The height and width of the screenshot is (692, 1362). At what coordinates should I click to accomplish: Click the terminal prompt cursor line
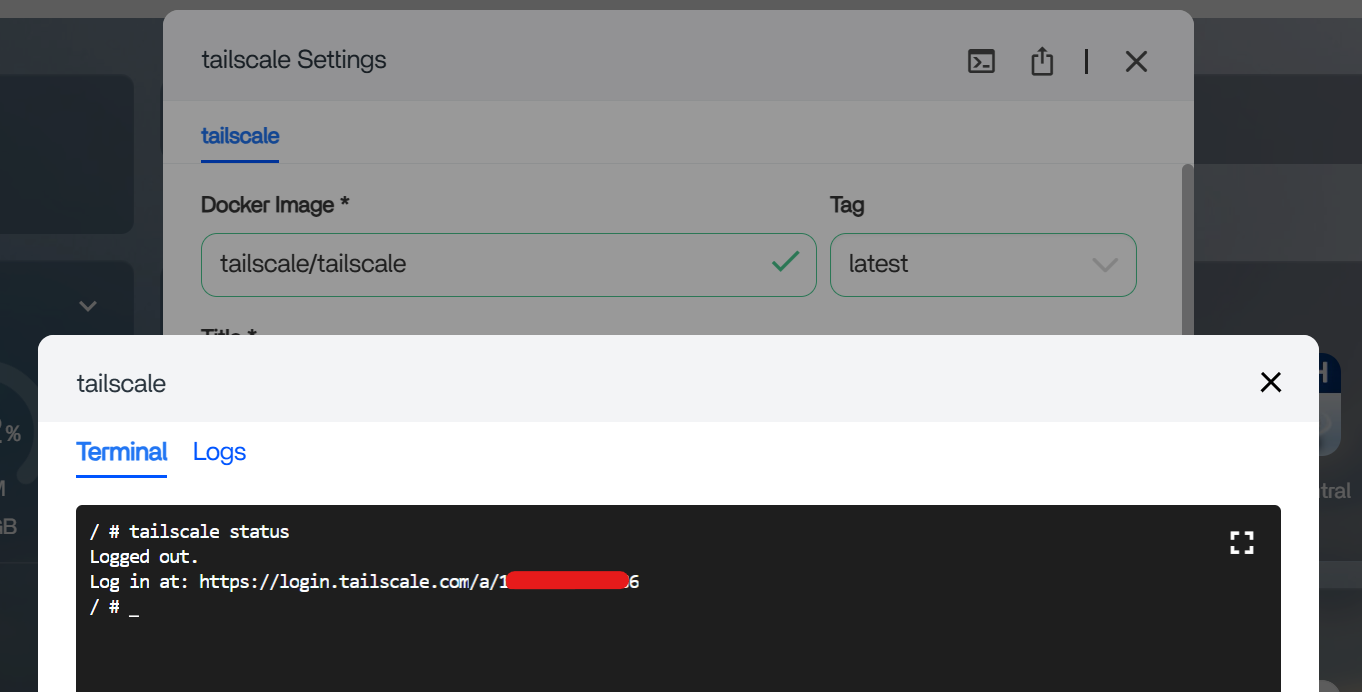coord(114,607)
